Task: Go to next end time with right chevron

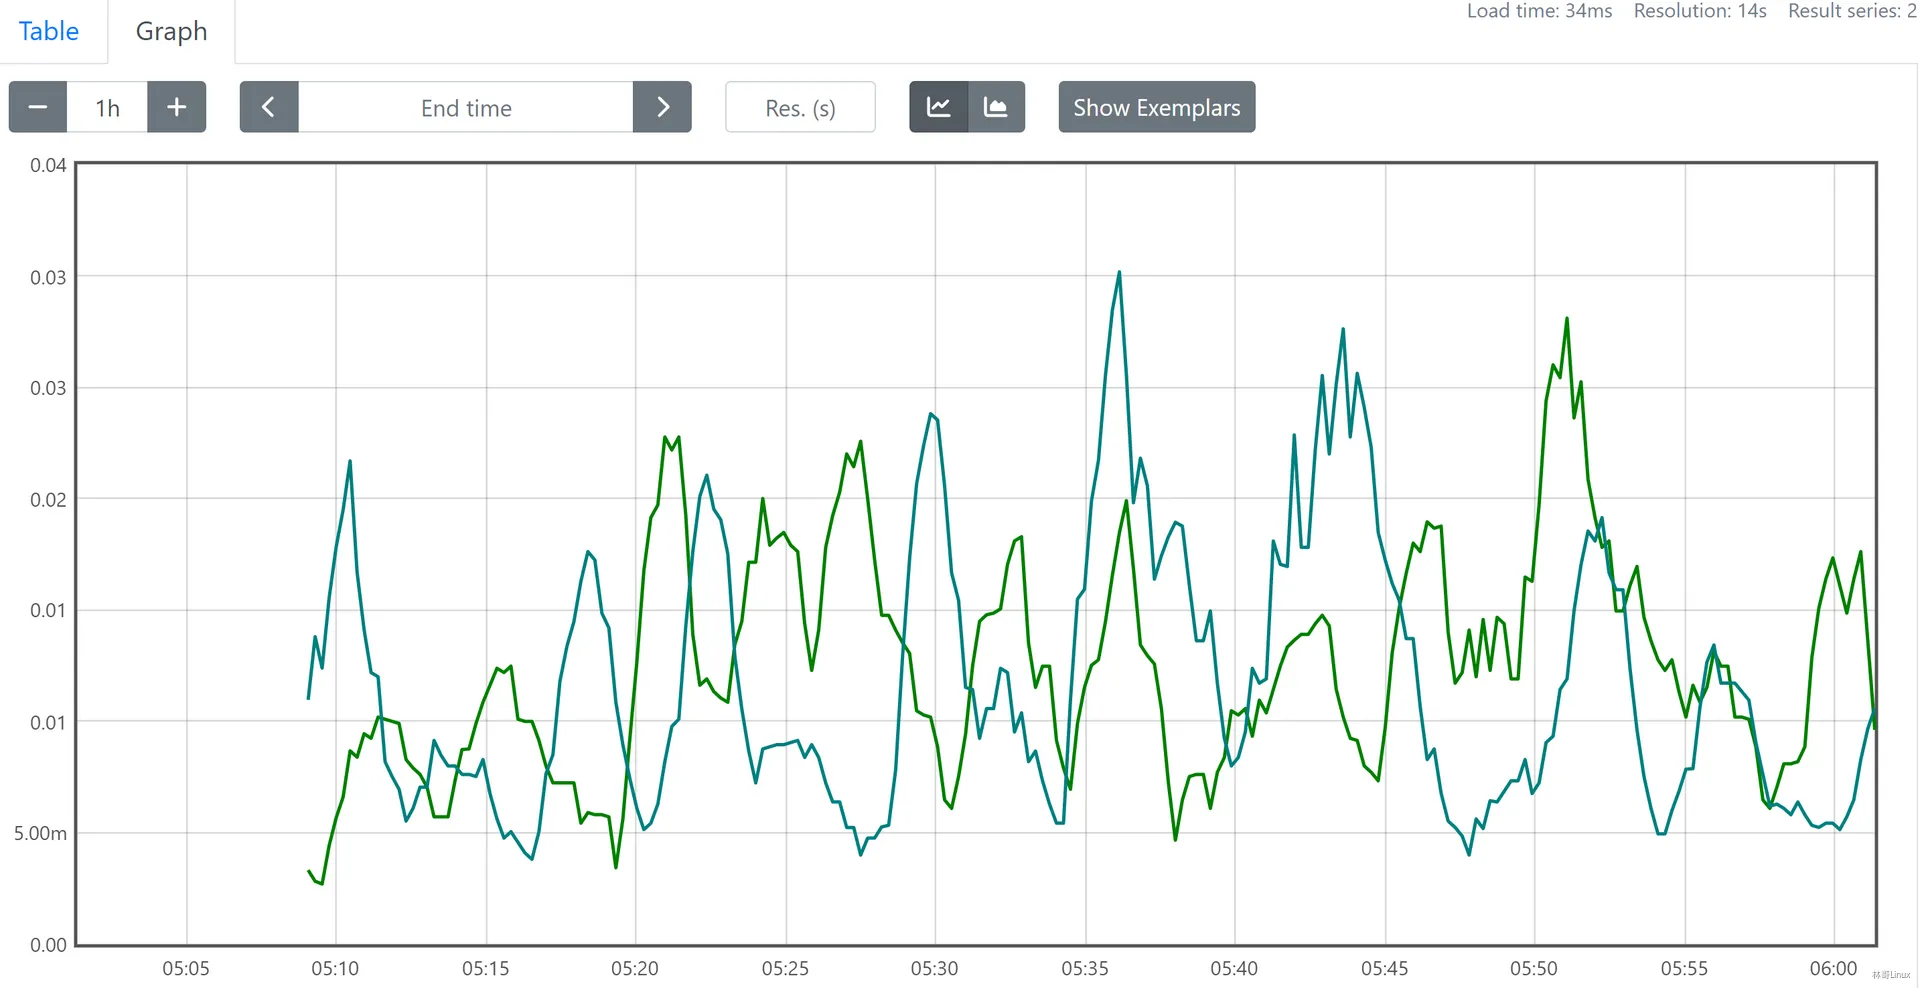Action: pyautogui.click(x=662, y=107)
